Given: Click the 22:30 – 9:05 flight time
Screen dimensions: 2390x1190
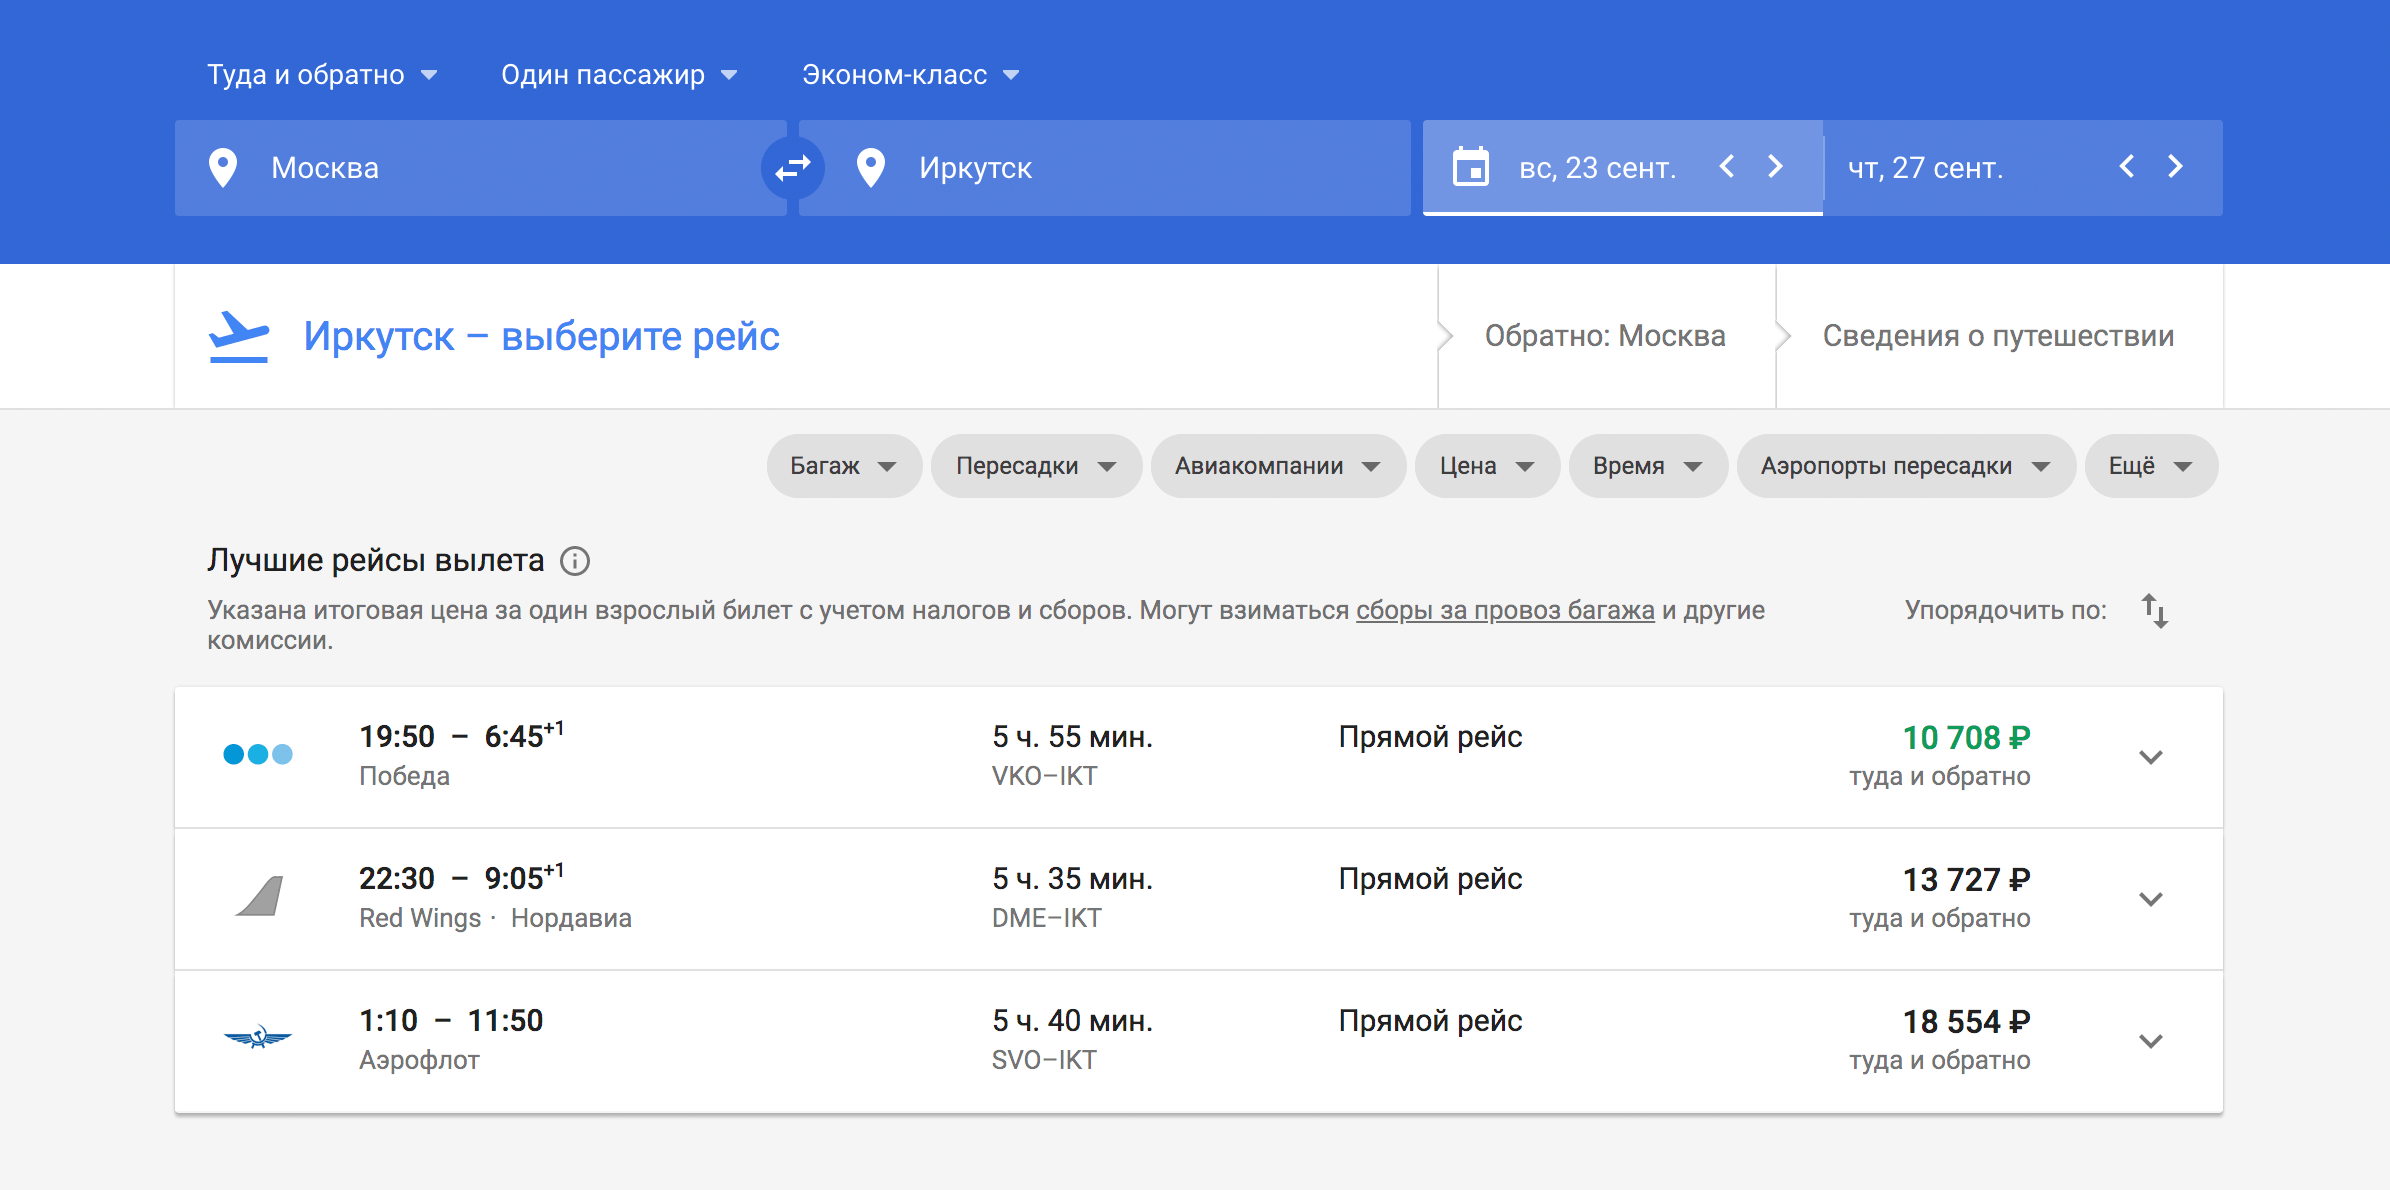Looking at the screenshot, I should pyautogui.click(x=461, y=878).
